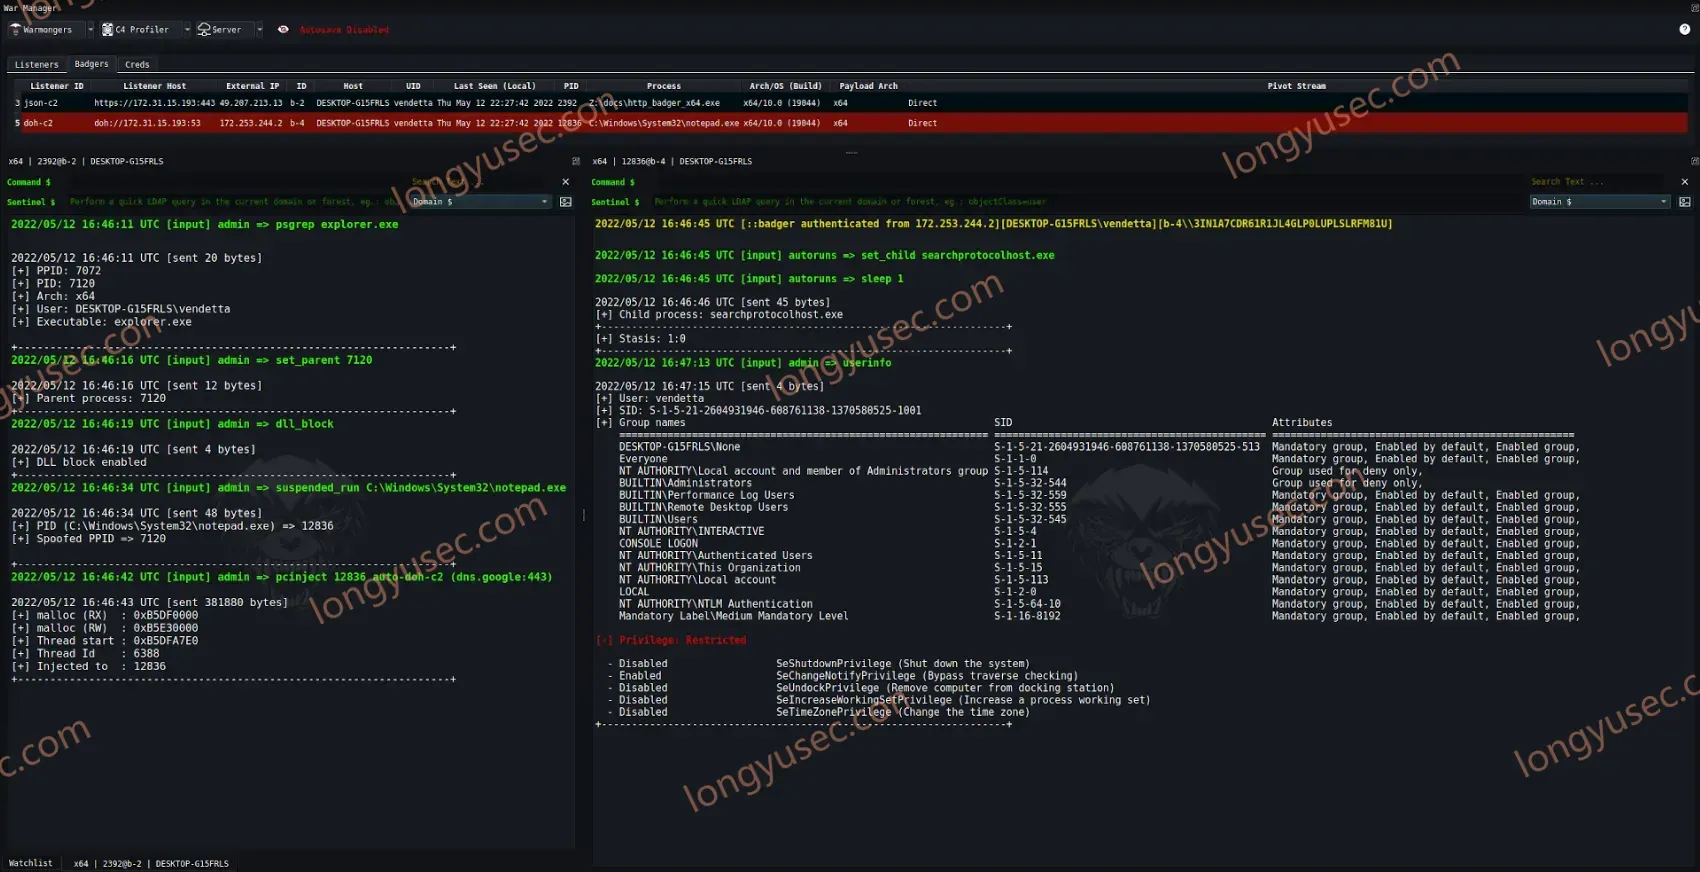Viewport: 1700px width, 872px height.
Task: Click the Spoofed PPID => 7120 output line
Action: coord(89,539)
